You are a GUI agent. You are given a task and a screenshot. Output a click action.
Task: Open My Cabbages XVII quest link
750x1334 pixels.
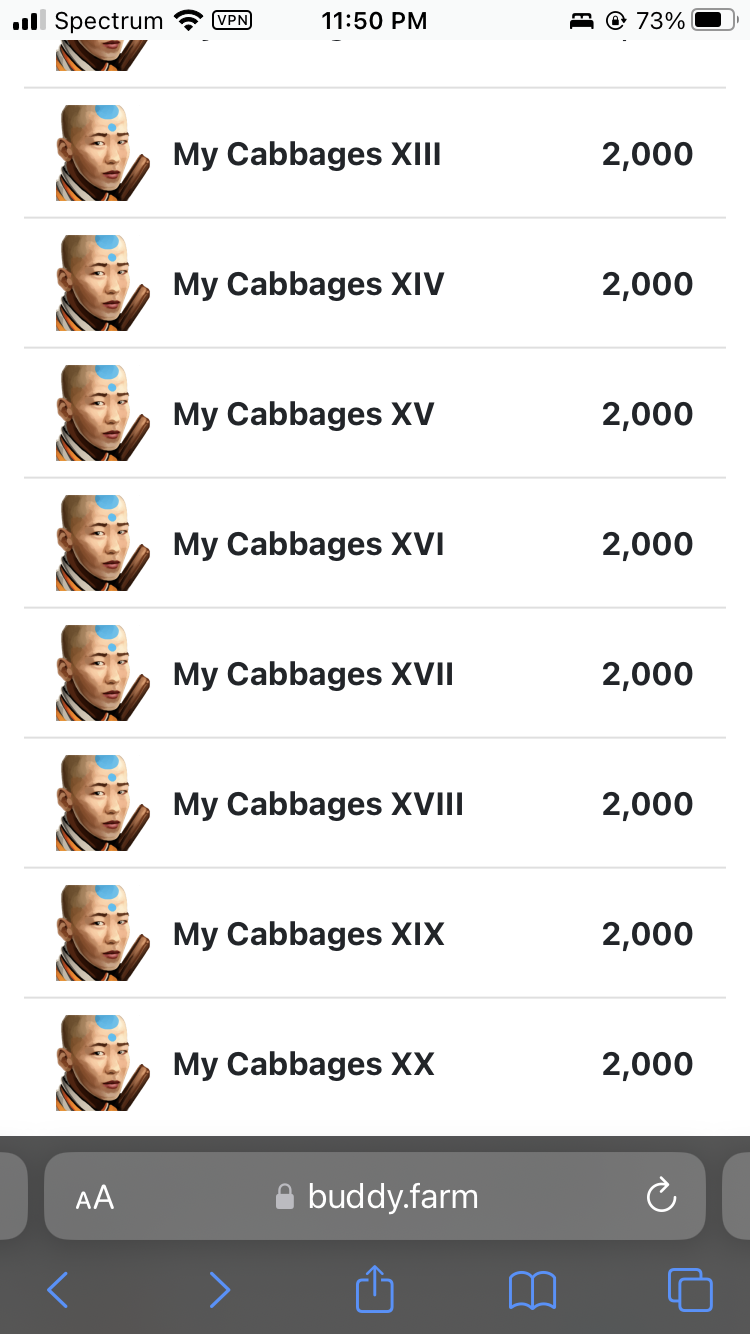point(313,674)
